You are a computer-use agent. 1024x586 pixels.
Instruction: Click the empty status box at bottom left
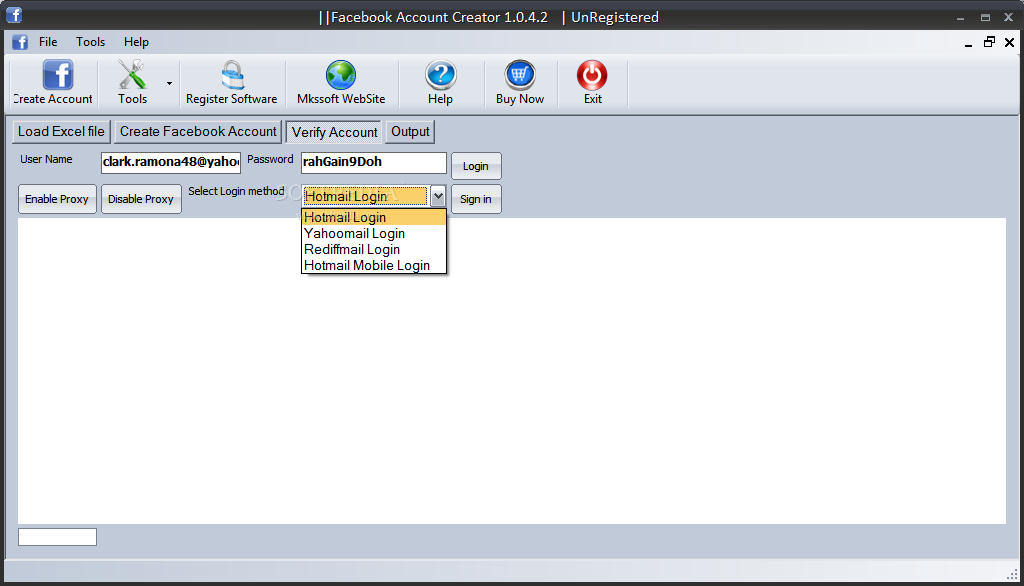(x=57, y=537)
